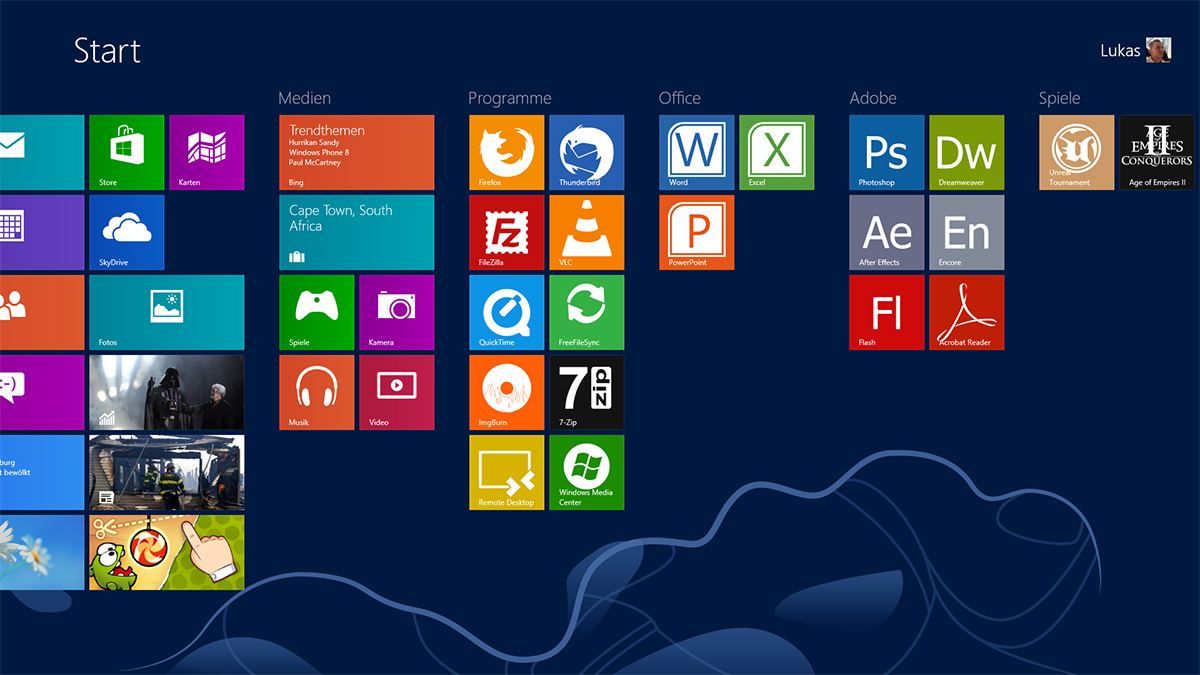Image resolution: width=1200 pixels, height=675 pixels.
Task: Open PowerPoint
Action: (696, 232)
